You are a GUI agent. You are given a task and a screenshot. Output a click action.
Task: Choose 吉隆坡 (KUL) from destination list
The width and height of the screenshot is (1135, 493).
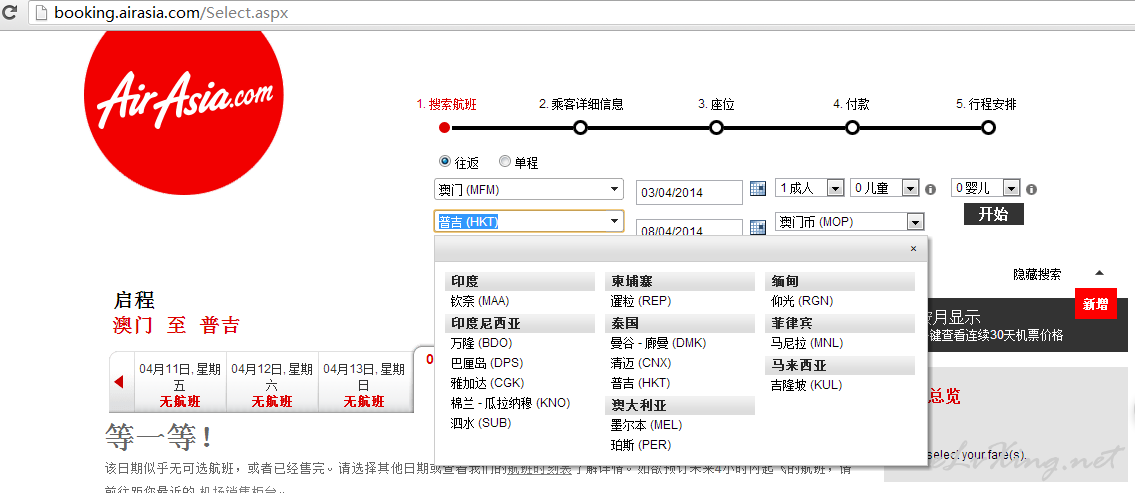[806, 384]
